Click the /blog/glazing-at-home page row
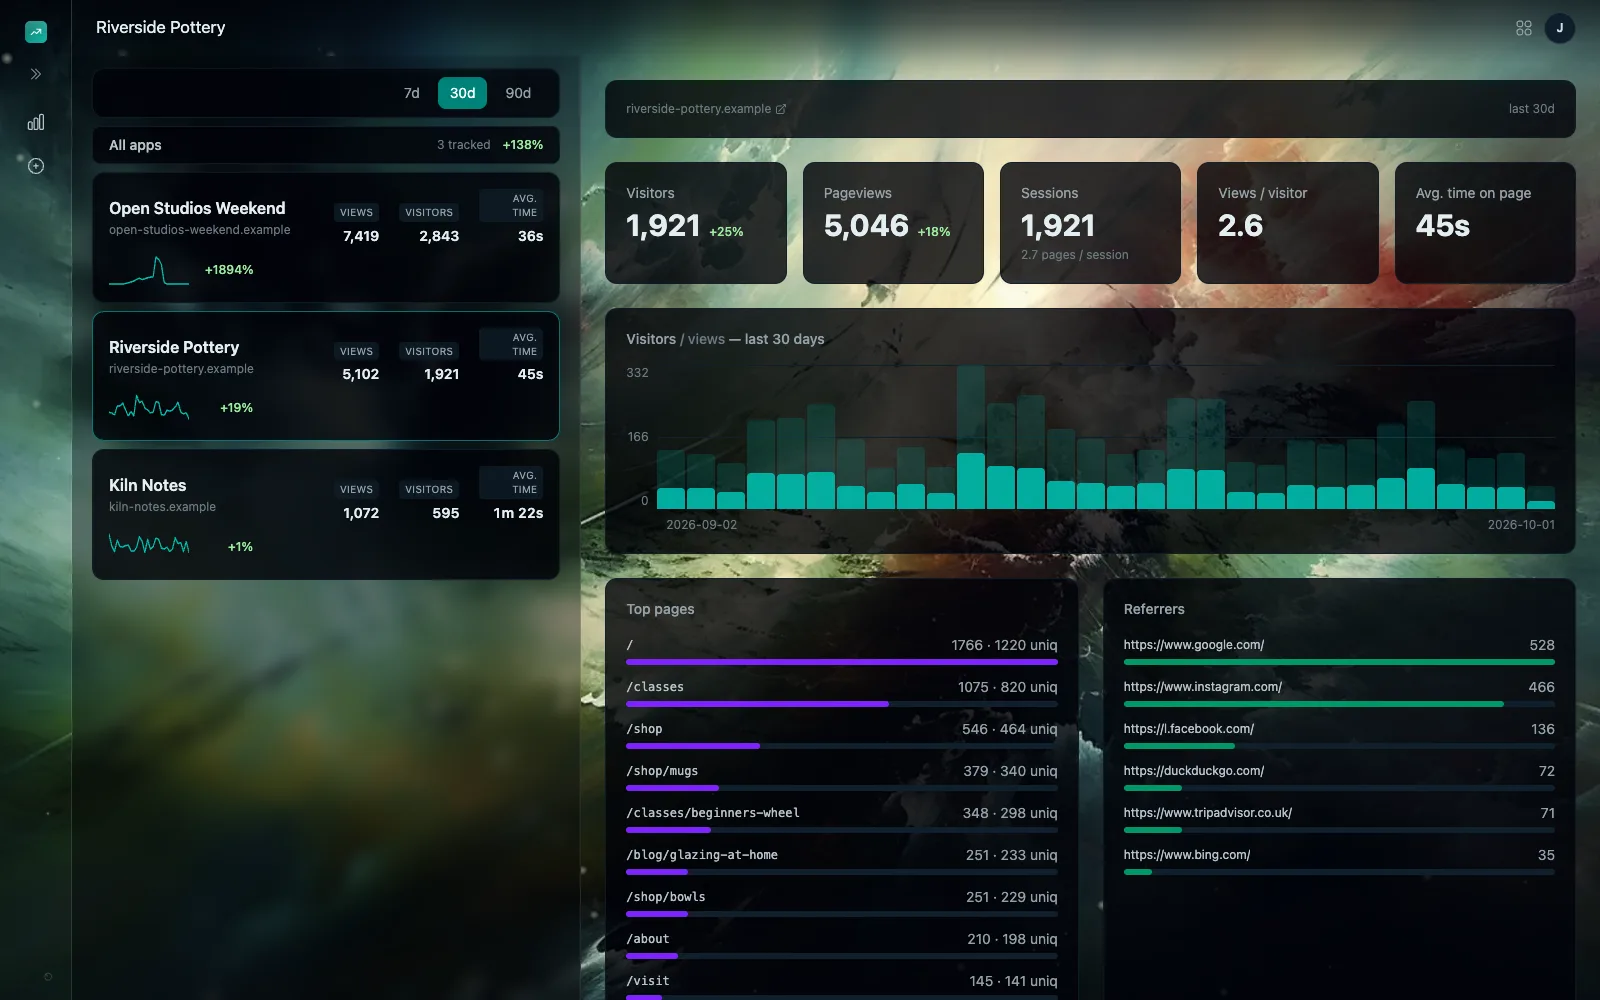The width and height of the screenshot is (1600, 1000). (x=842, y=861)
